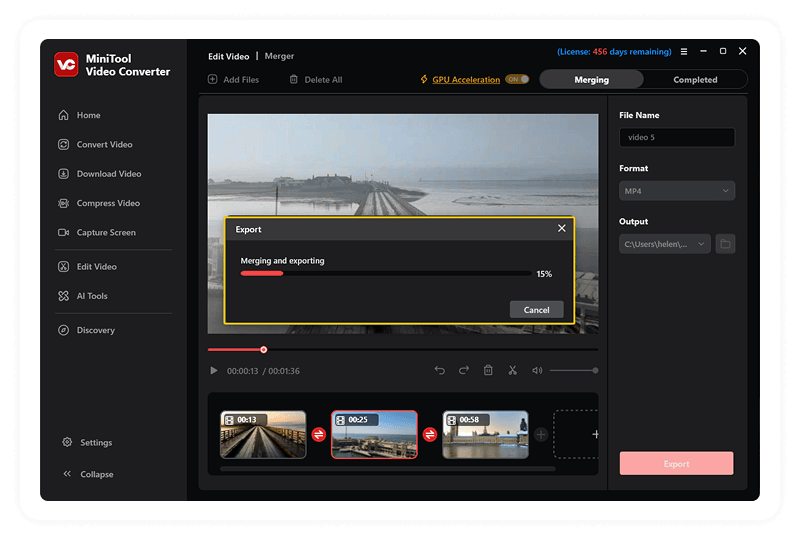Toggle the GPU Acceleration ON switch
Viewport: 800px width, 540px height.
pos(517,79)
